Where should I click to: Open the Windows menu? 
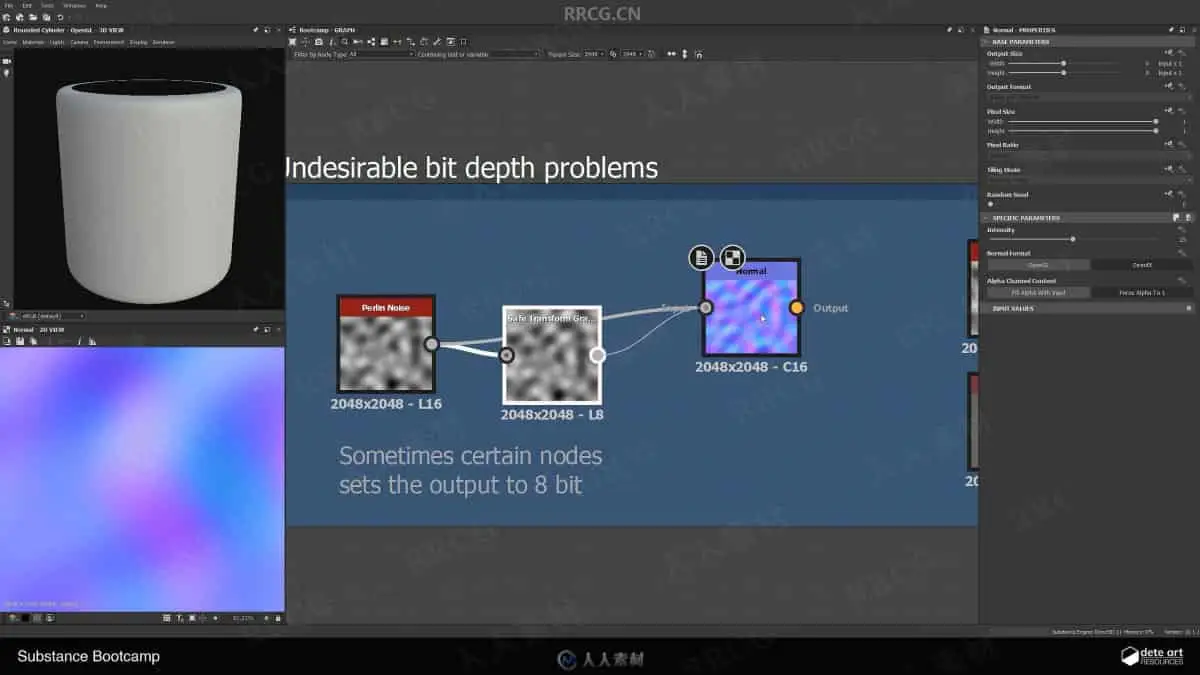pos(75,5)
